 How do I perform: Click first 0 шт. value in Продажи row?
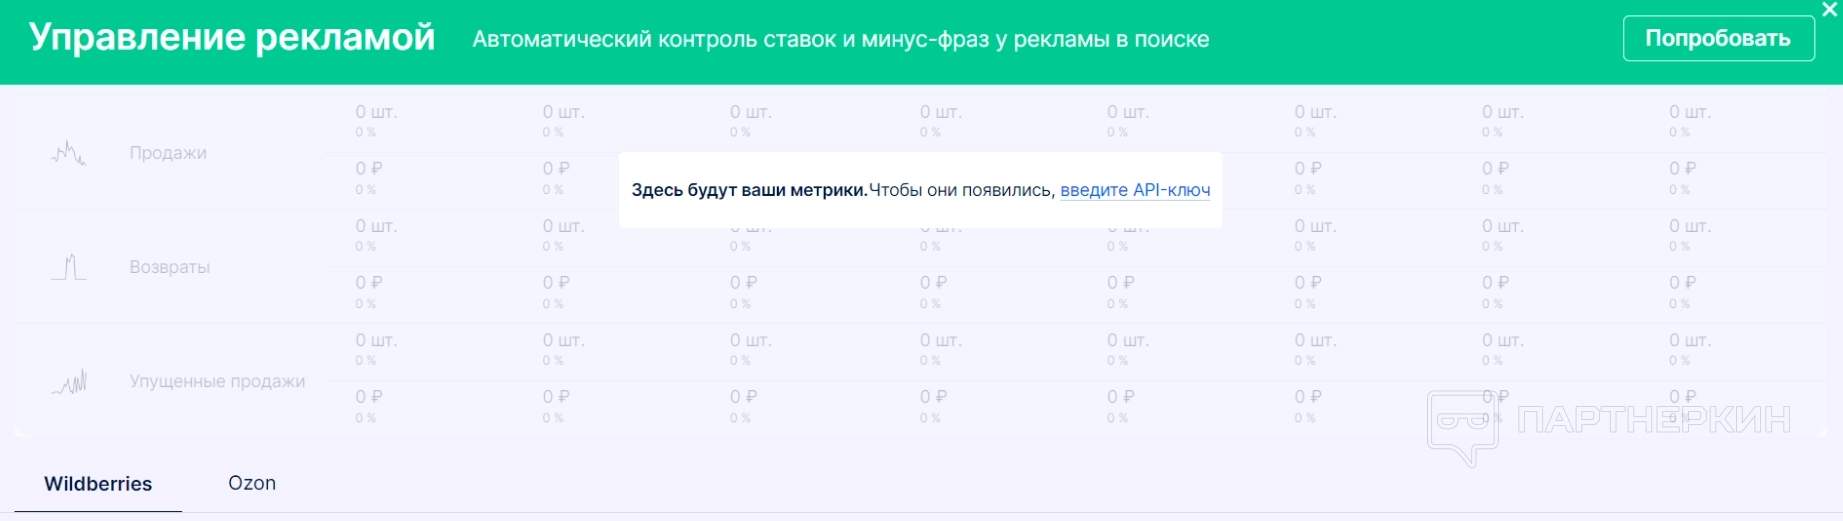pos(376,112)
